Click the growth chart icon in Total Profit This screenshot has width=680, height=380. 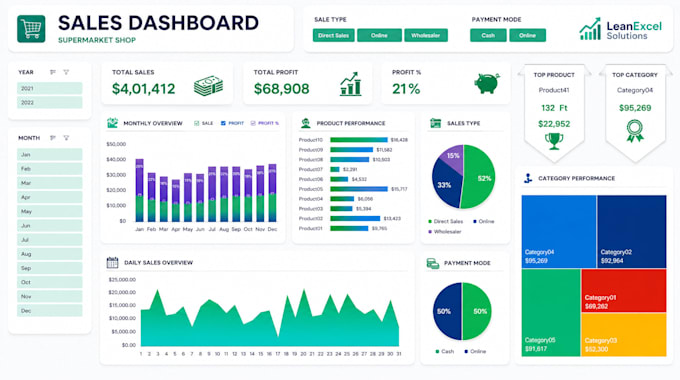tap(351, 84)
